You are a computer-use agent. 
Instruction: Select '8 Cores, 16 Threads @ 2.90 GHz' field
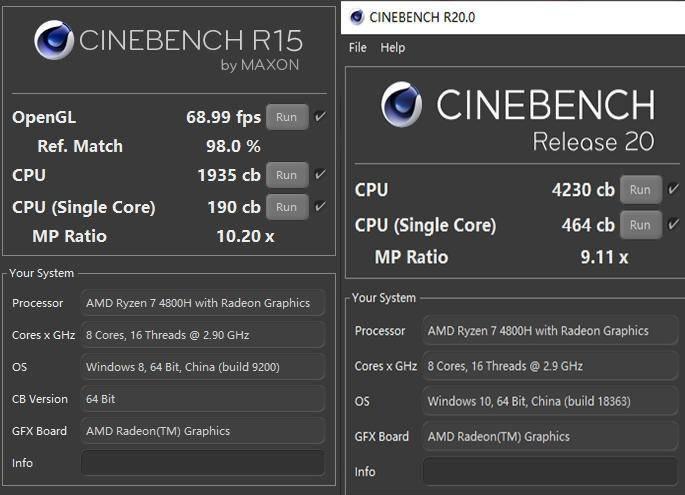tap(203, 335)
